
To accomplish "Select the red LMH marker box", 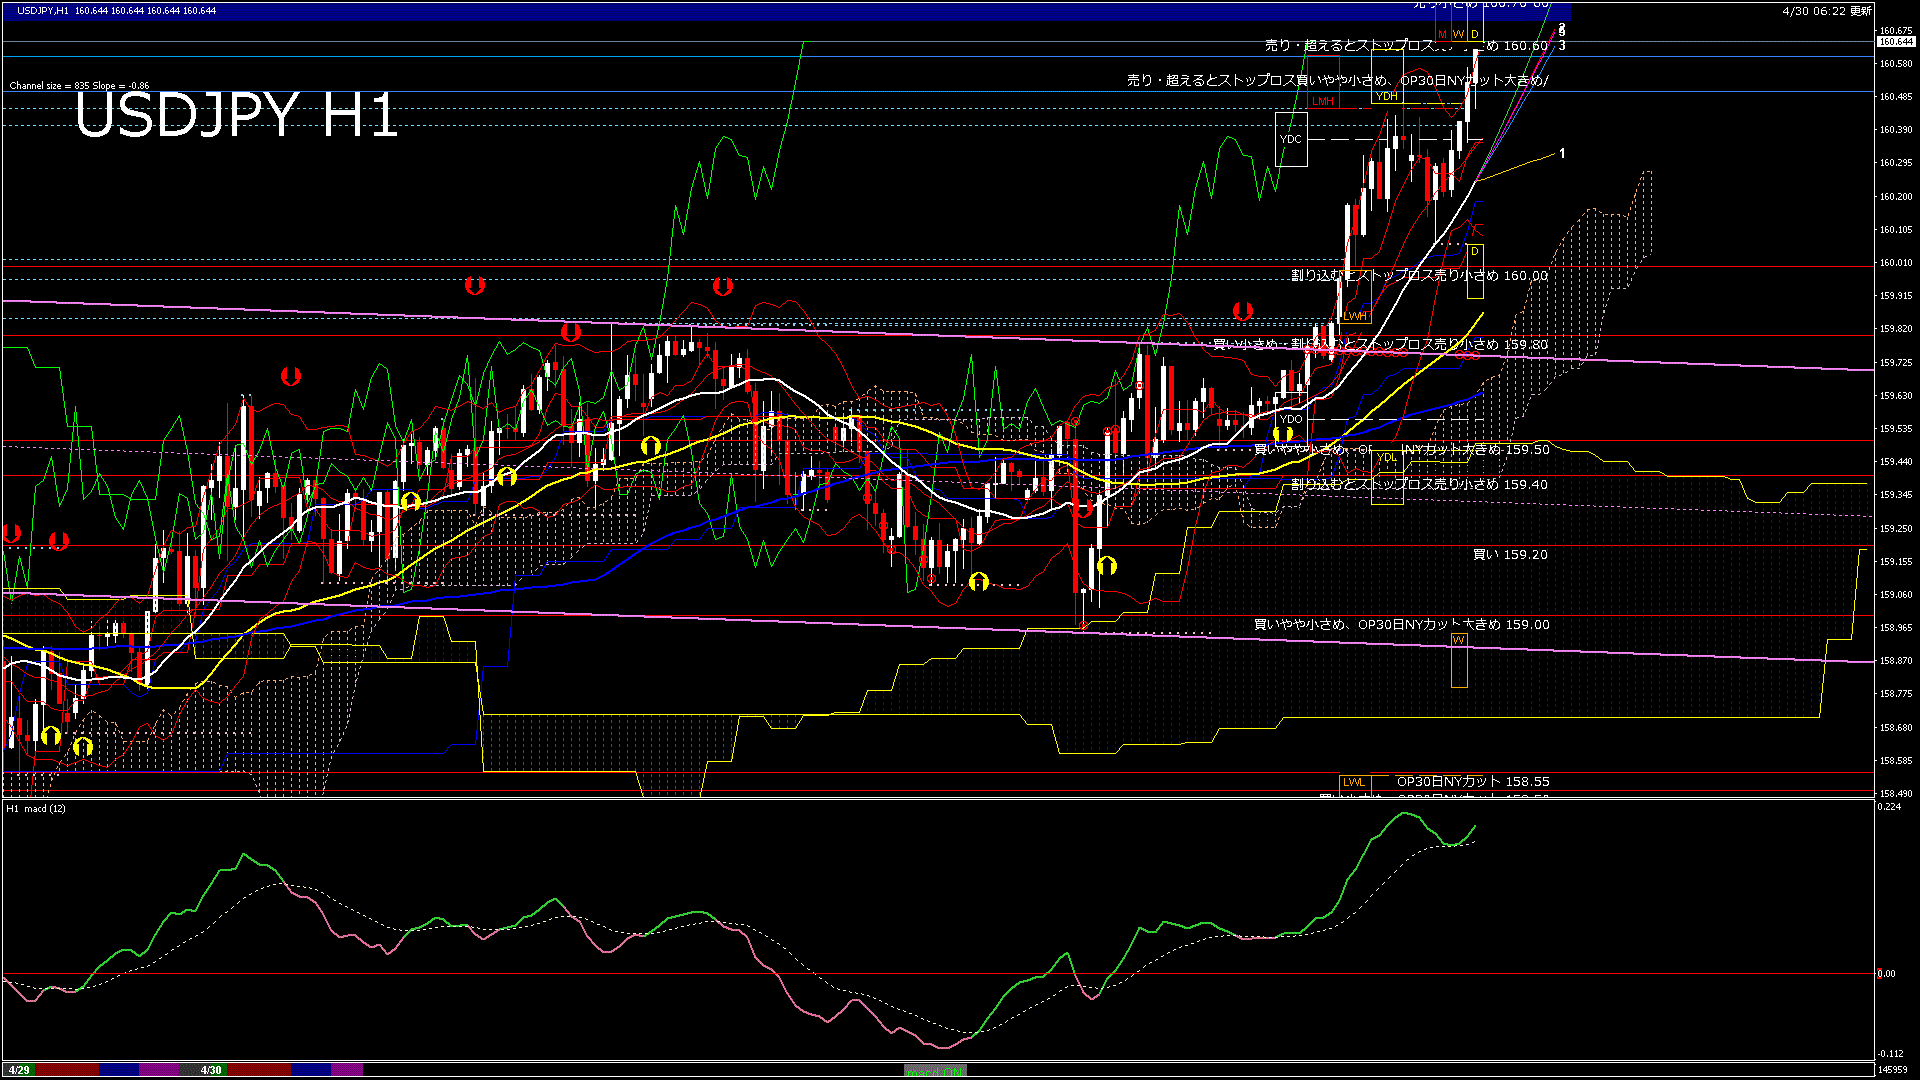I will point(1323,101).
